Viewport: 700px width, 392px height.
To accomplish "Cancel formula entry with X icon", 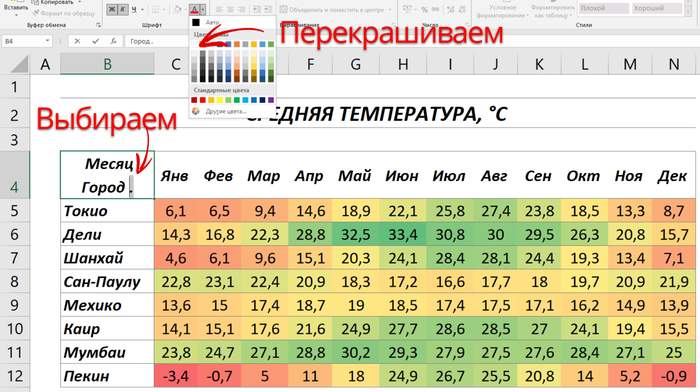I will click(77, 41).
